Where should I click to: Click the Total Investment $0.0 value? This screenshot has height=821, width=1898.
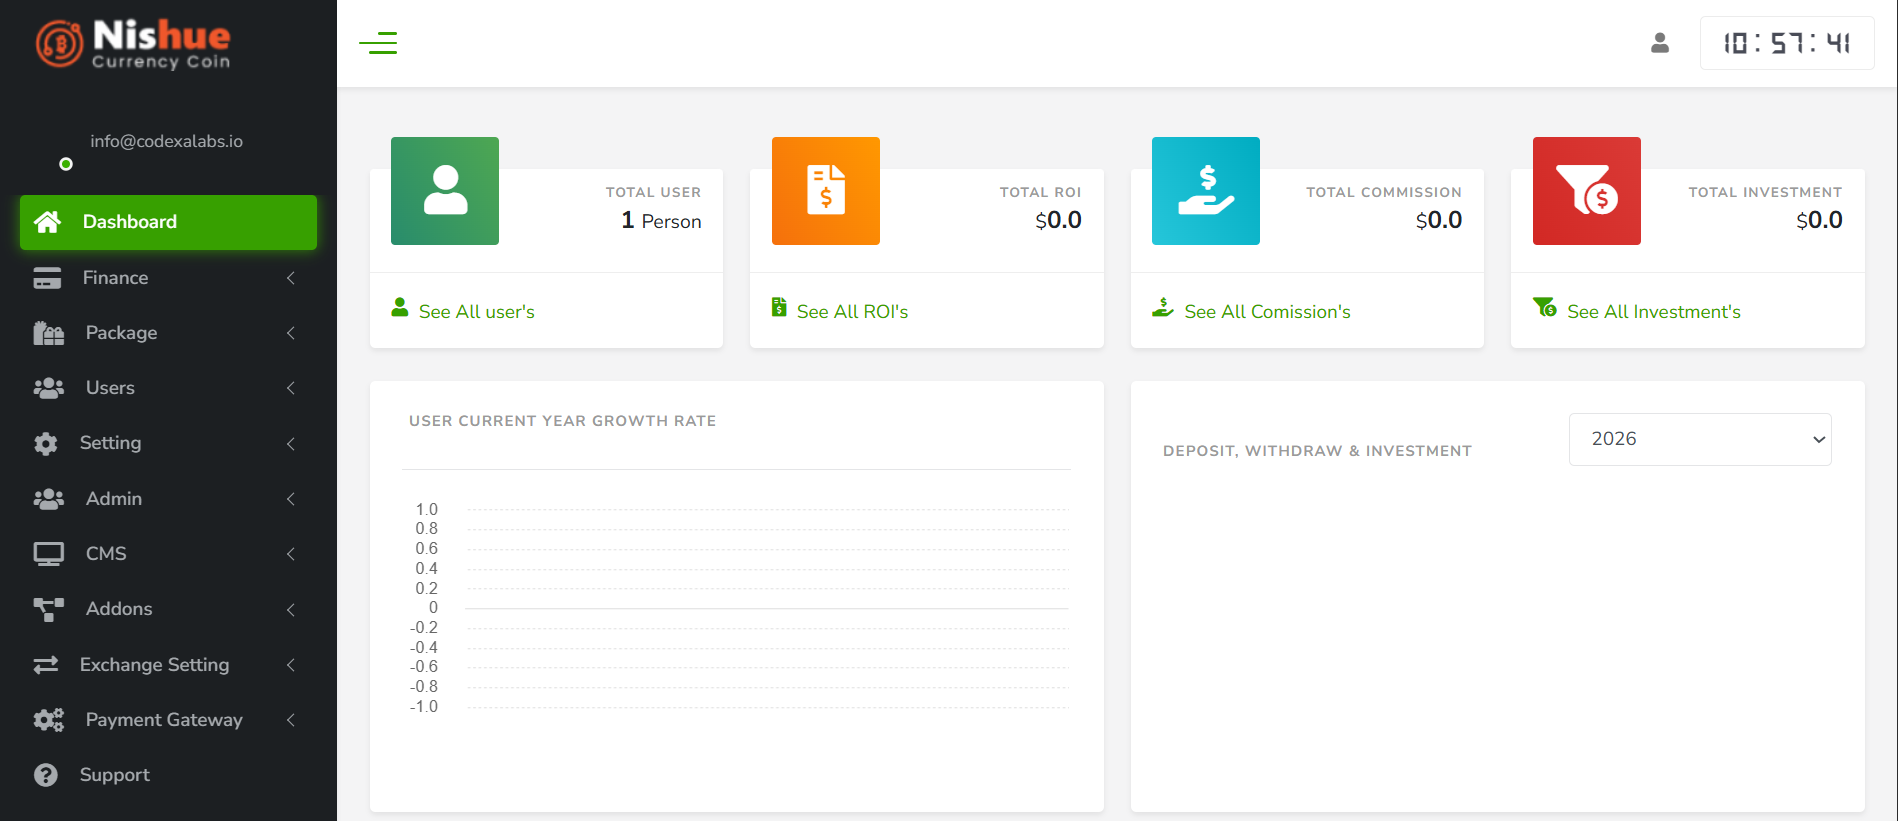coord(1819,220)
